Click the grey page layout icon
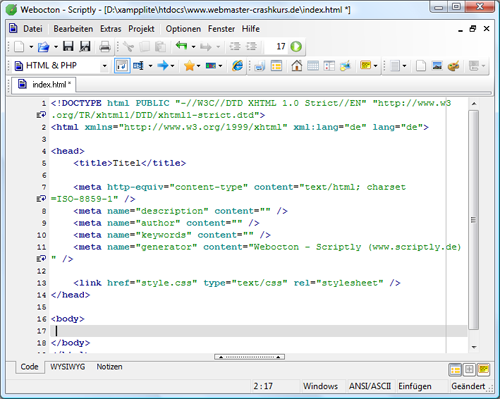The width and height of the screenshot is (500, 399). [395, 66]
